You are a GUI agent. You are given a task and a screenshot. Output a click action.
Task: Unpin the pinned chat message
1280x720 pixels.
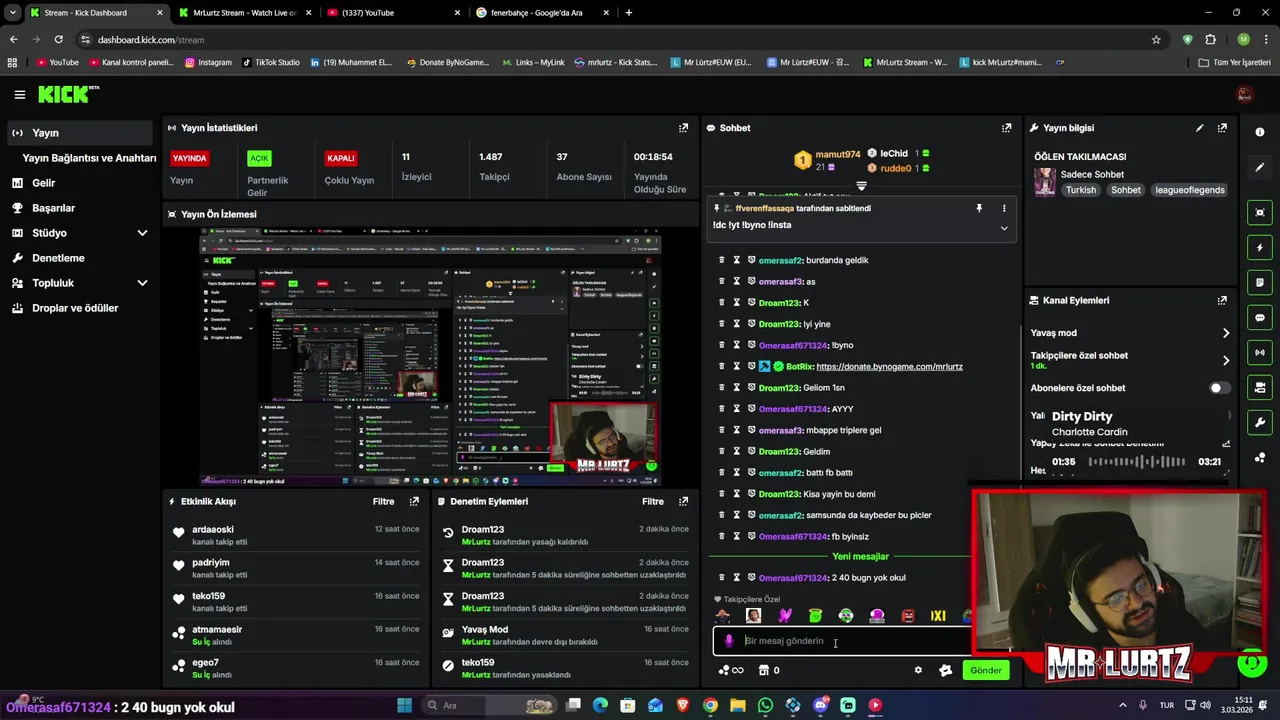[x=979, y=208]
